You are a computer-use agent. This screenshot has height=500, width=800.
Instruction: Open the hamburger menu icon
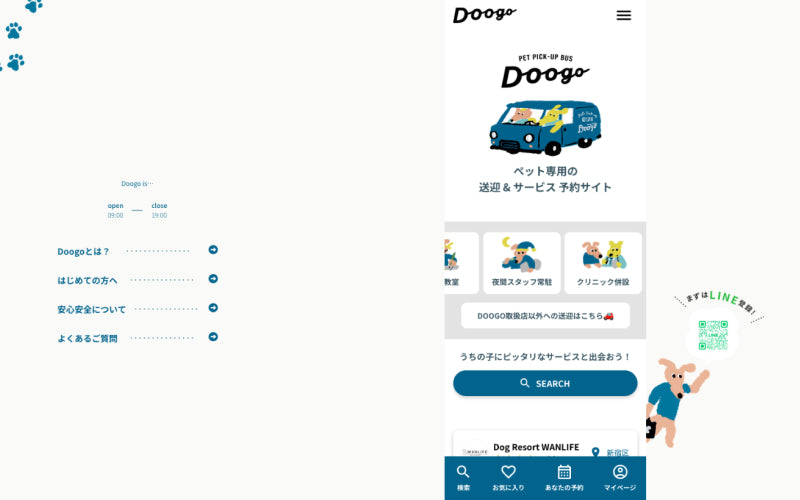pyautogui.click(x=623, y=15)
